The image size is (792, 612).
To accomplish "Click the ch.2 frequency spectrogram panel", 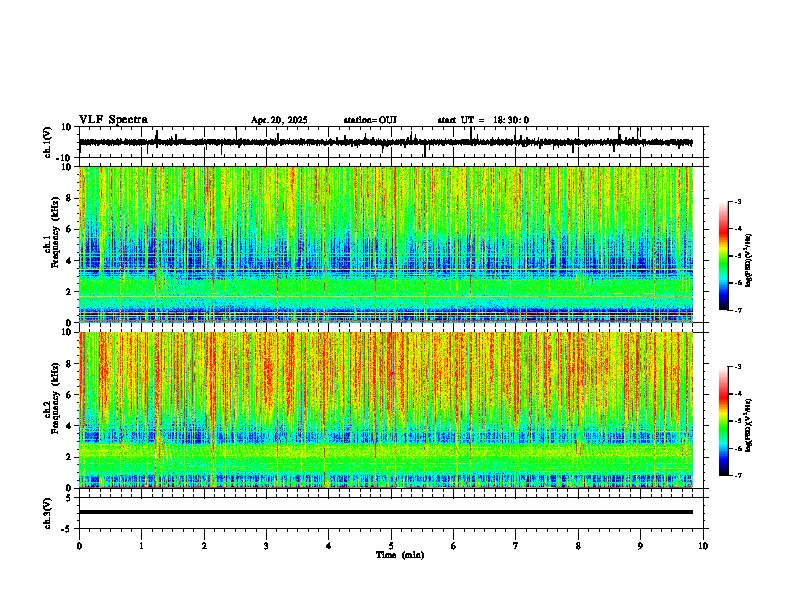I will 386,410.
